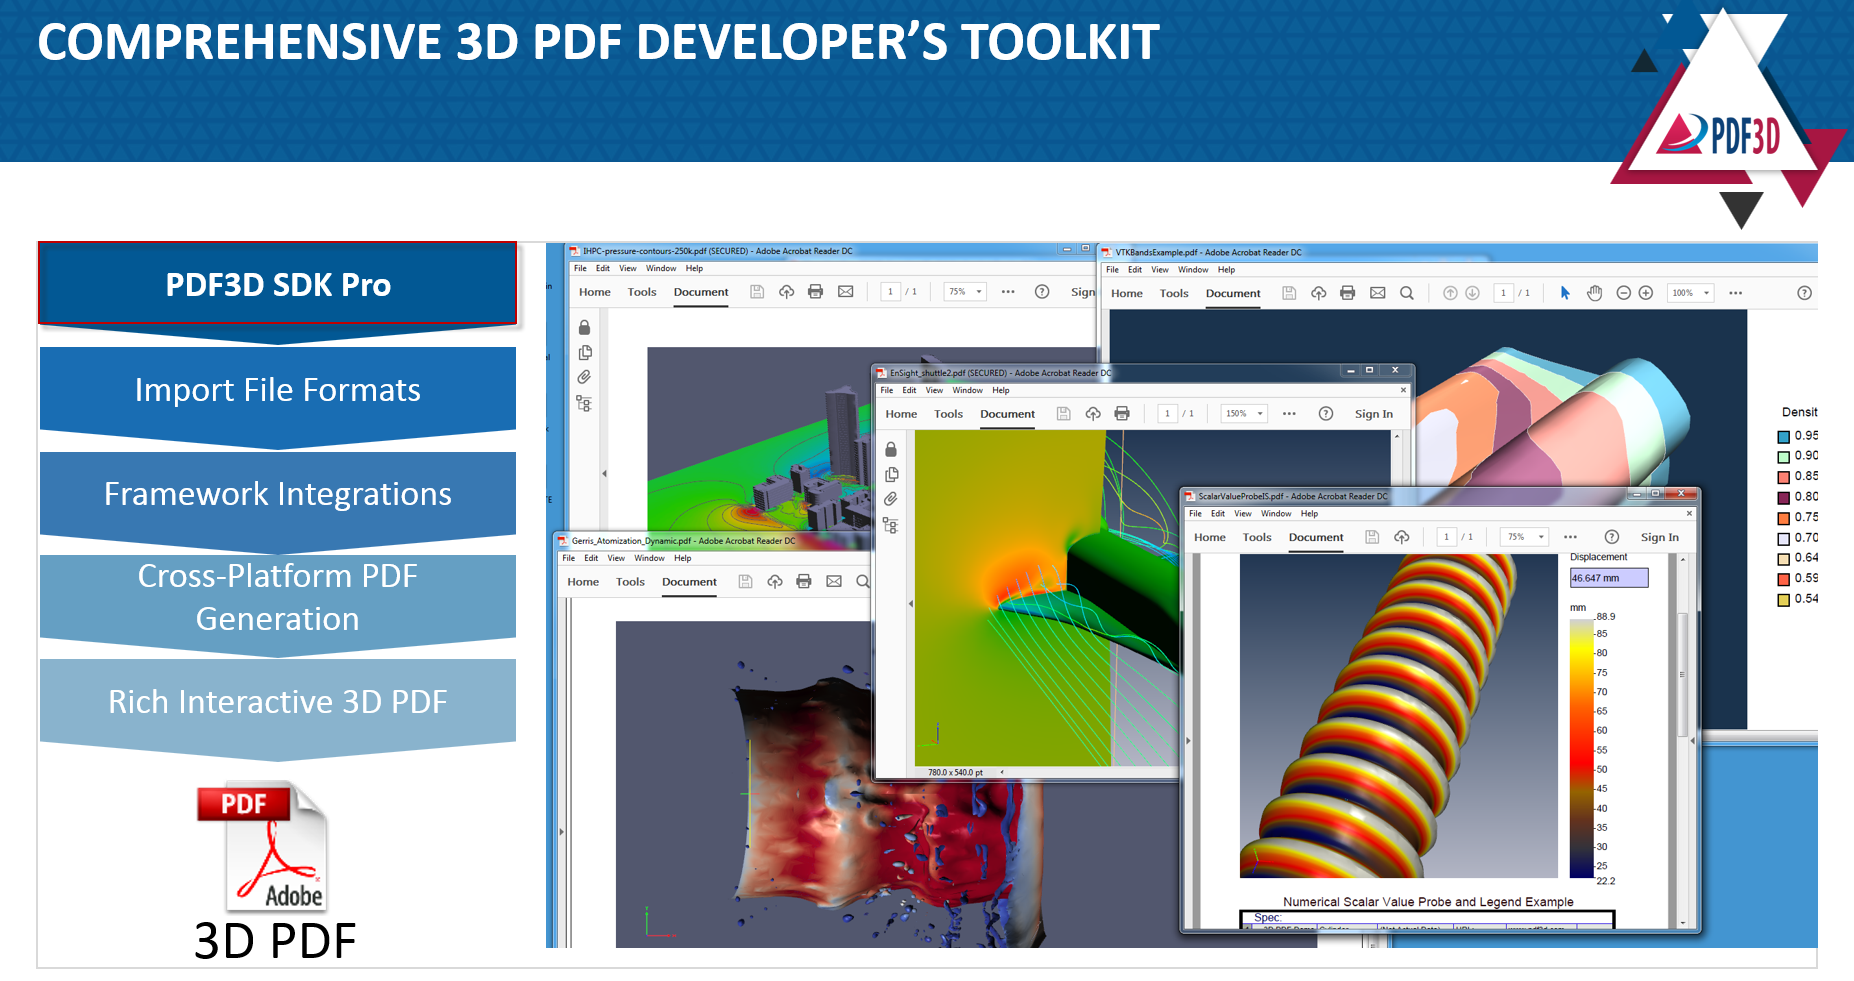
Task: Click page number field in VTKBandsExample toolbar
Action: click(1503, 293)
